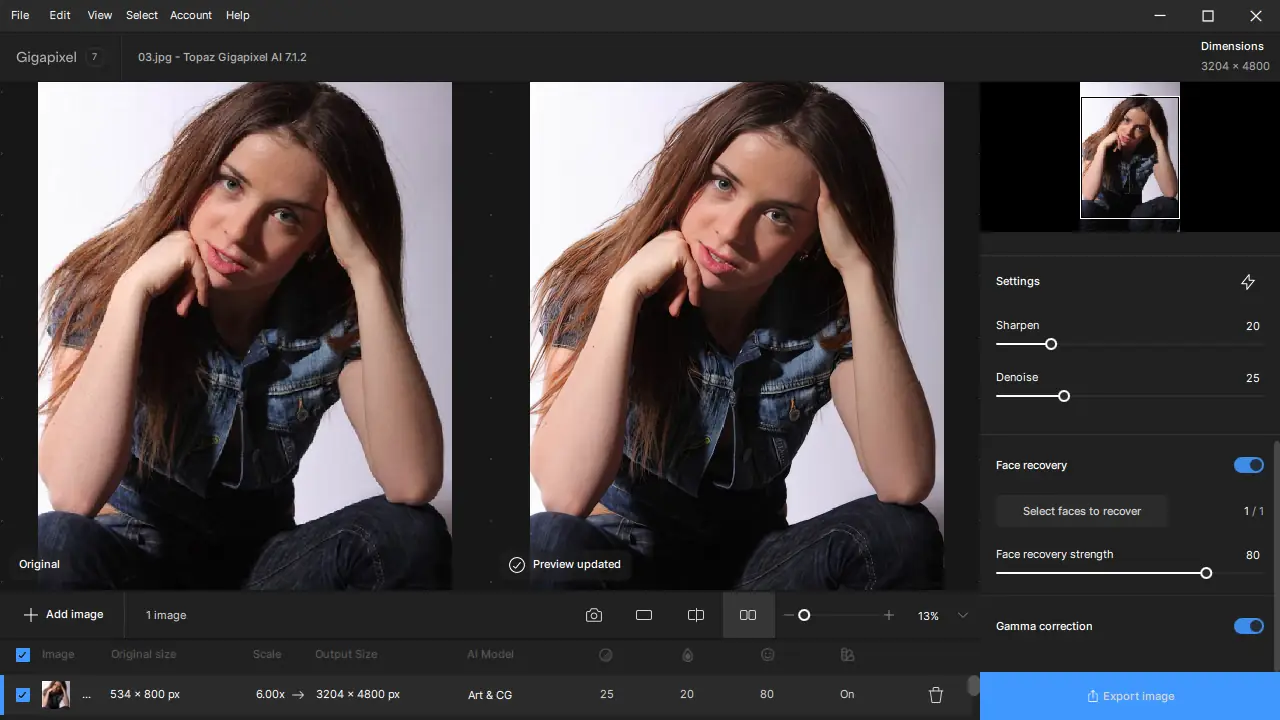Click the zoom level slider handle

point(804,615)
